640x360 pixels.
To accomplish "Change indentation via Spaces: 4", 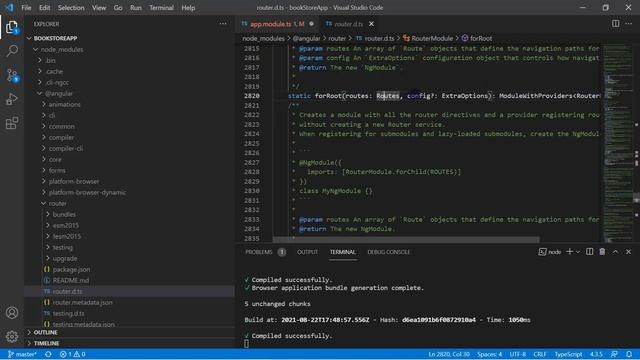I will [x=489, y=354].
